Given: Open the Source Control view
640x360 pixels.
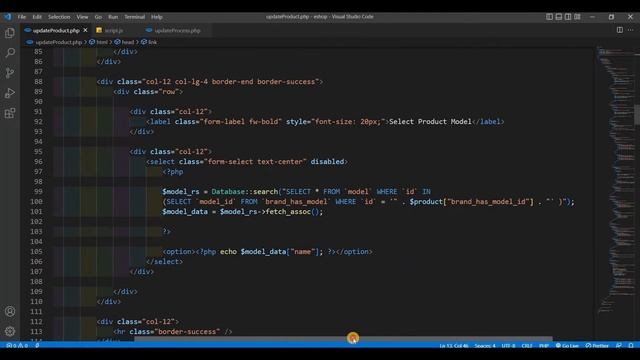Looking at the screenshot, I should point(10,73).
